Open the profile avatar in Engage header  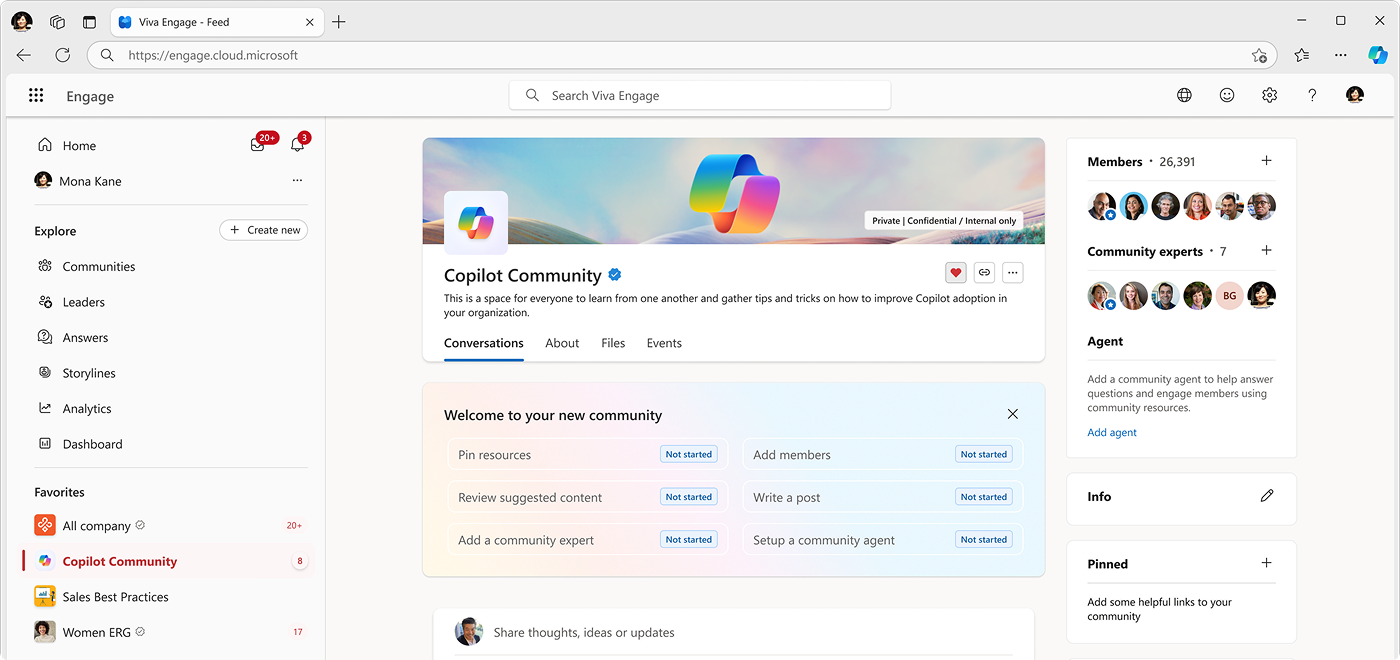click(x=1355, y=95)
